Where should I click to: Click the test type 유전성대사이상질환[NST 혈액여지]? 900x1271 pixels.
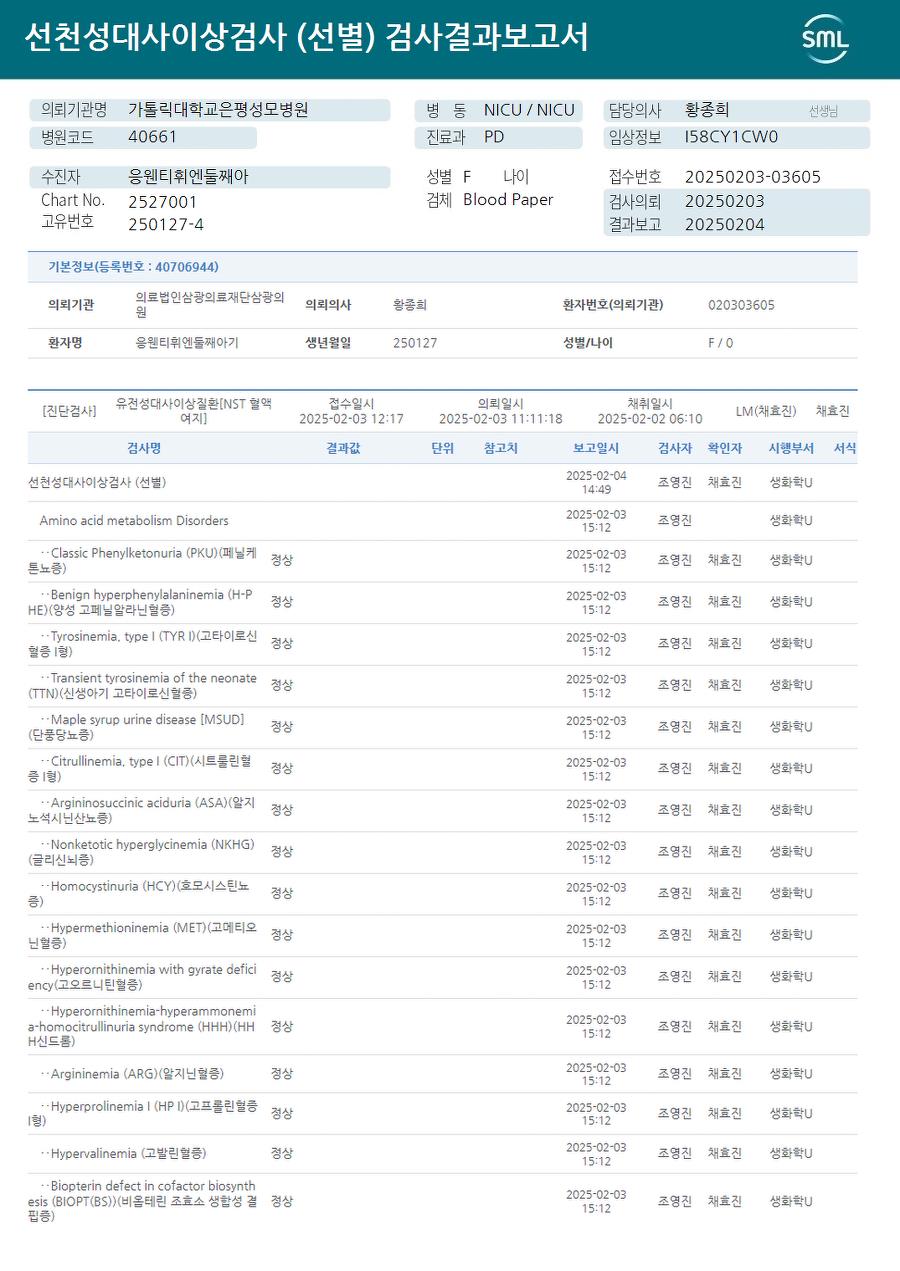193,411
